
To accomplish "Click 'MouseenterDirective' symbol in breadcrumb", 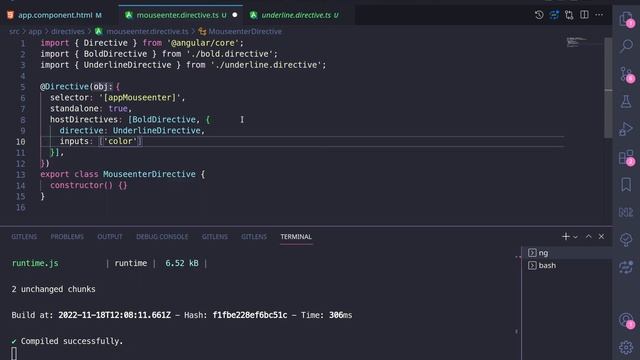I will [245, 31].
